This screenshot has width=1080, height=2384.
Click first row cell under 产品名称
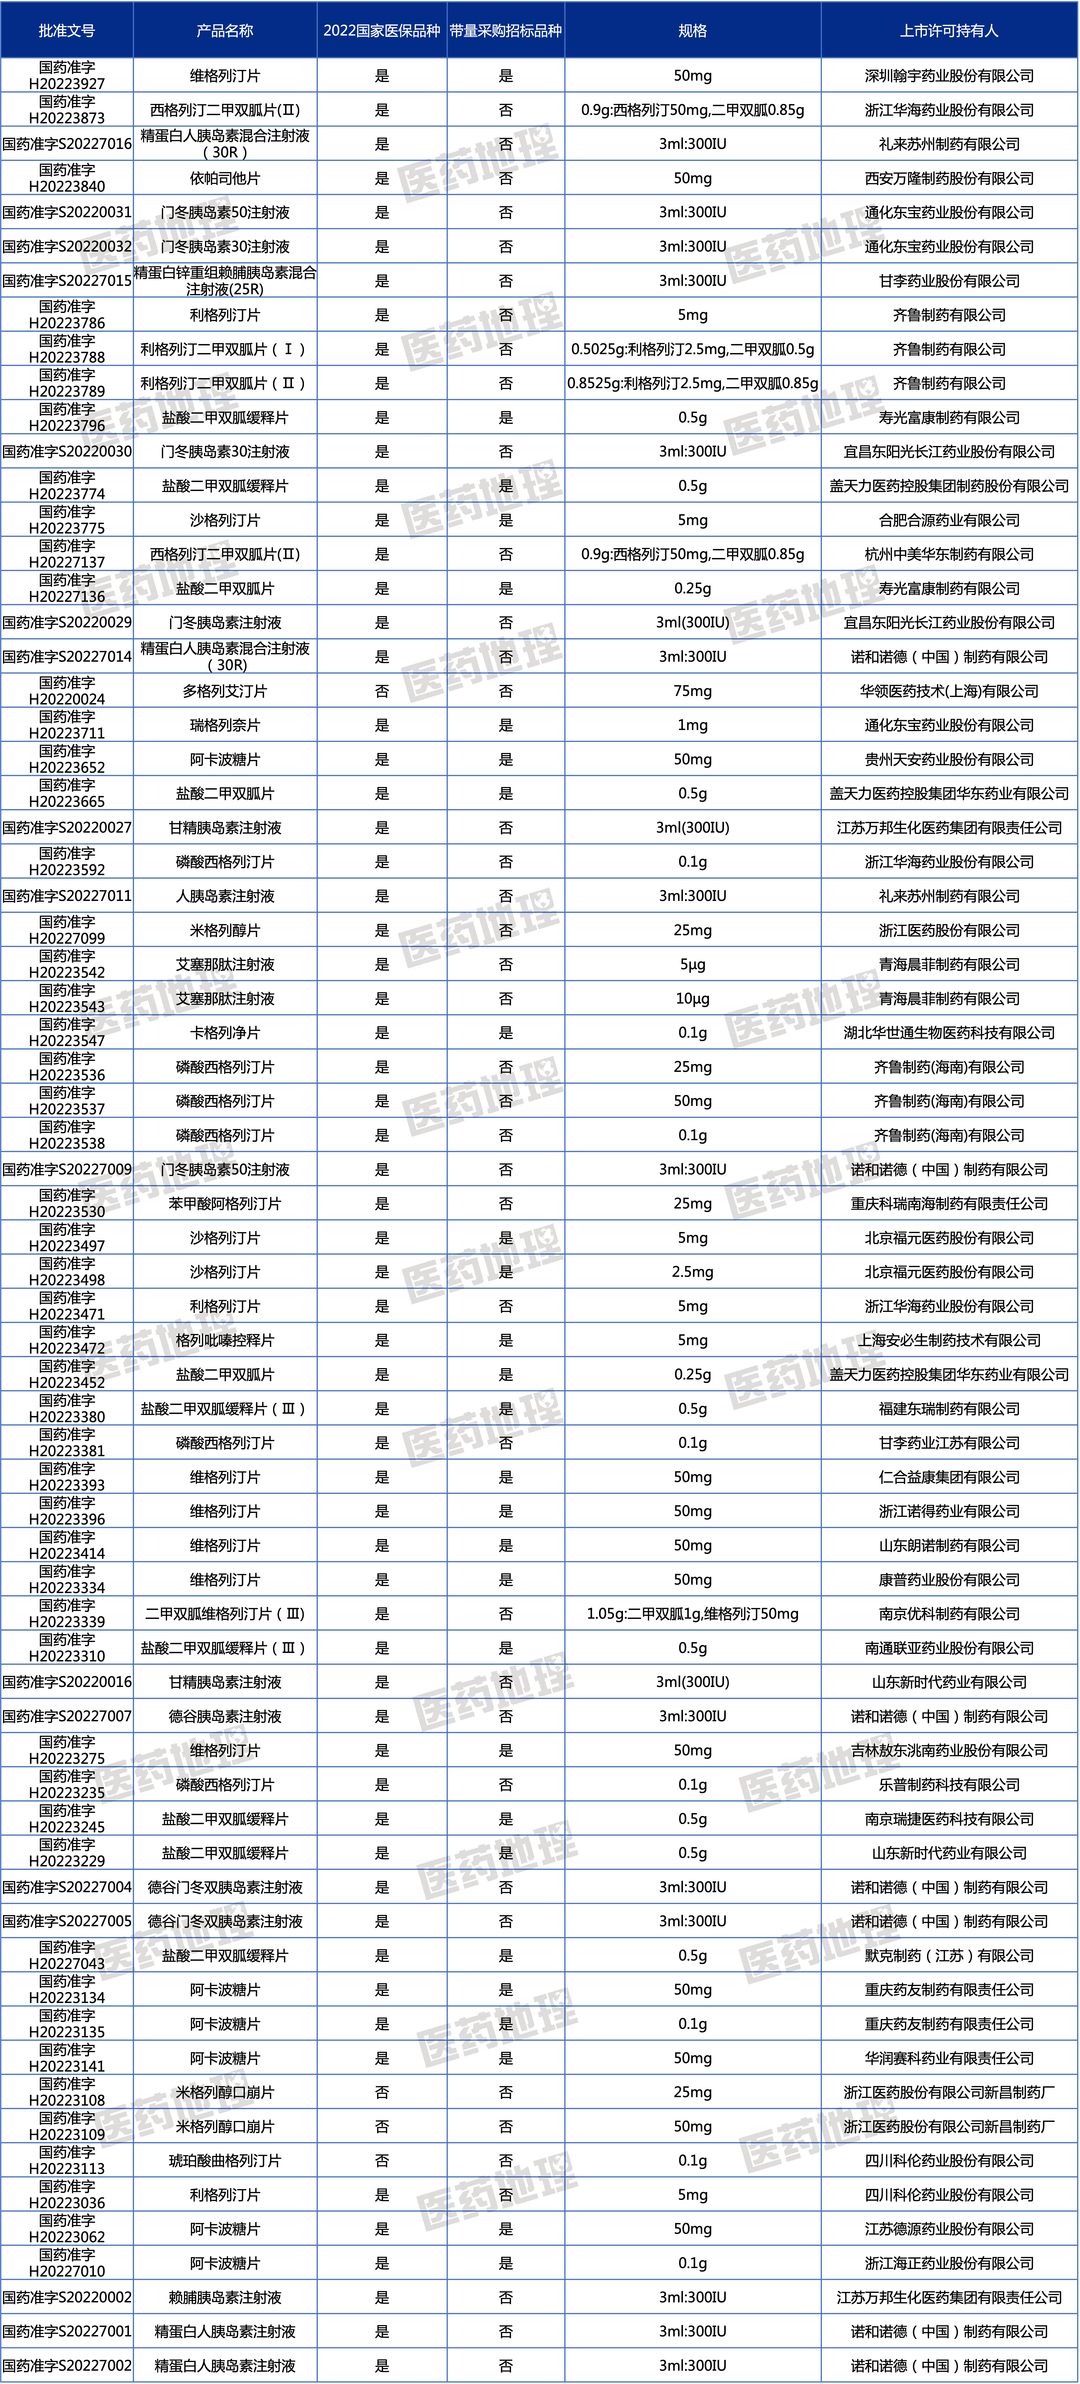225,75
